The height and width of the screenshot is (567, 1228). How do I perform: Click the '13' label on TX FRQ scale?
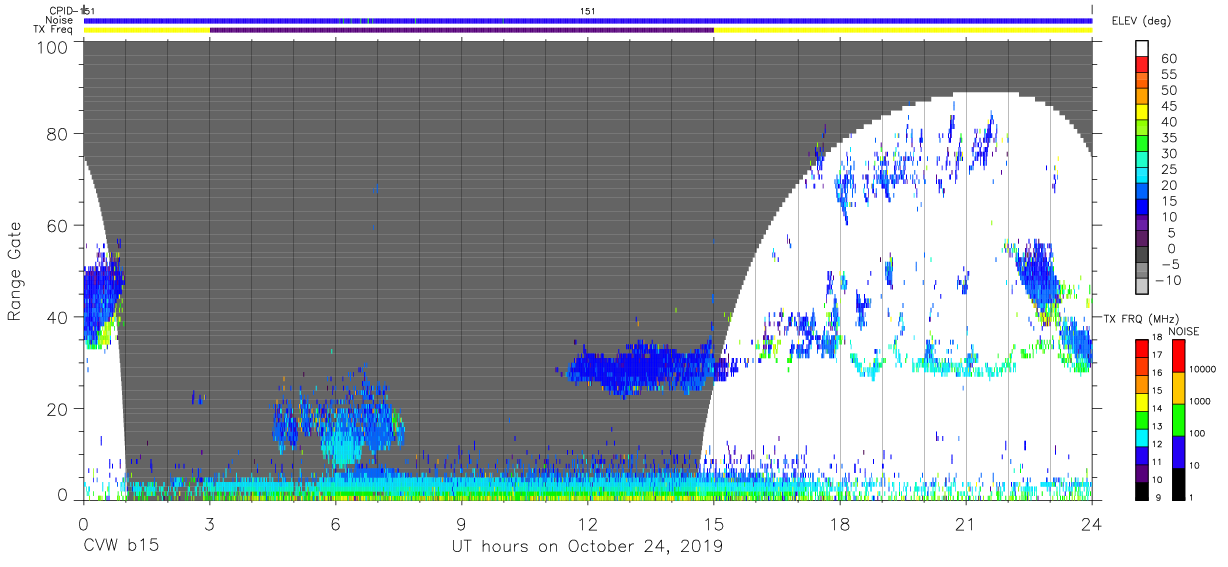(x=1159, y=428)
